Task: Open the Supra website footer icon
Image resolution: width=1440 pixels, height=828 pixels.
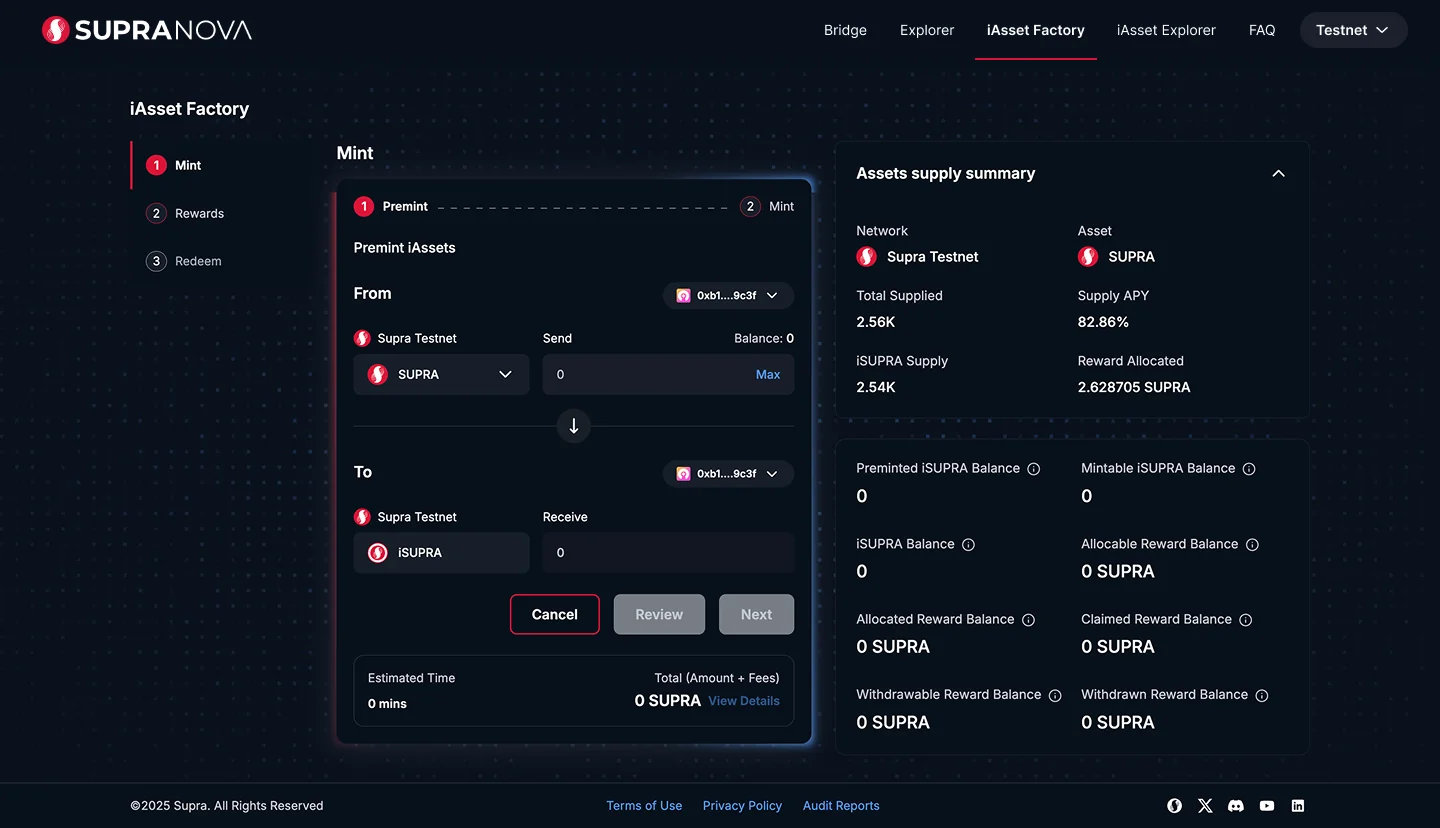Action: [1175, 806]
